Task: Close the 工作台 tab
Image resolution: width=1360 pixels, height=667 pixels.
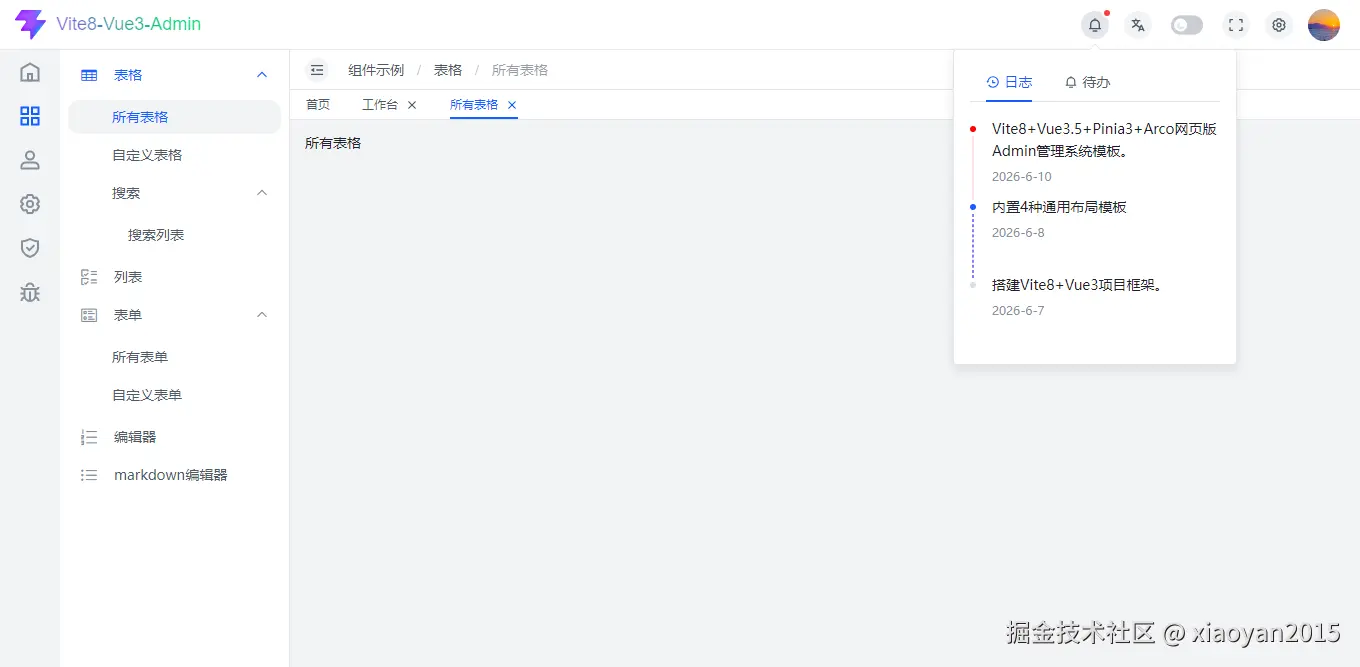Action: coord(412,105)
